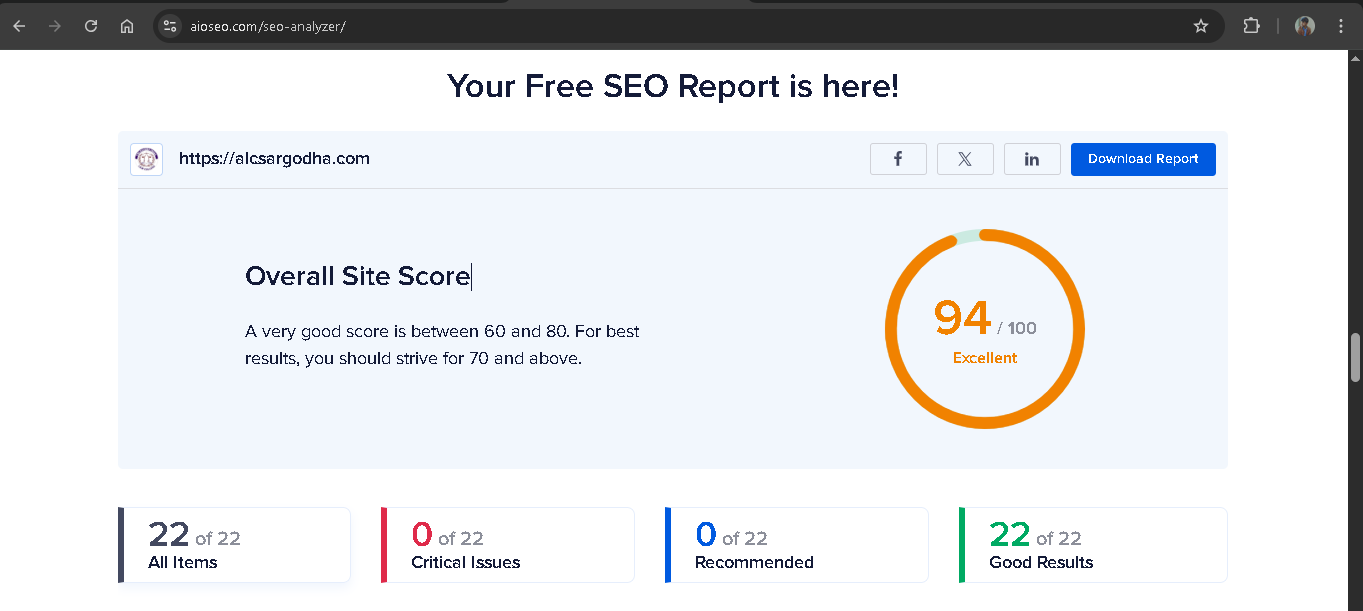This screenshot has height=611, width=1363.
Task: Bookmark this page with the star
Action: click(x=1201, y=26)
